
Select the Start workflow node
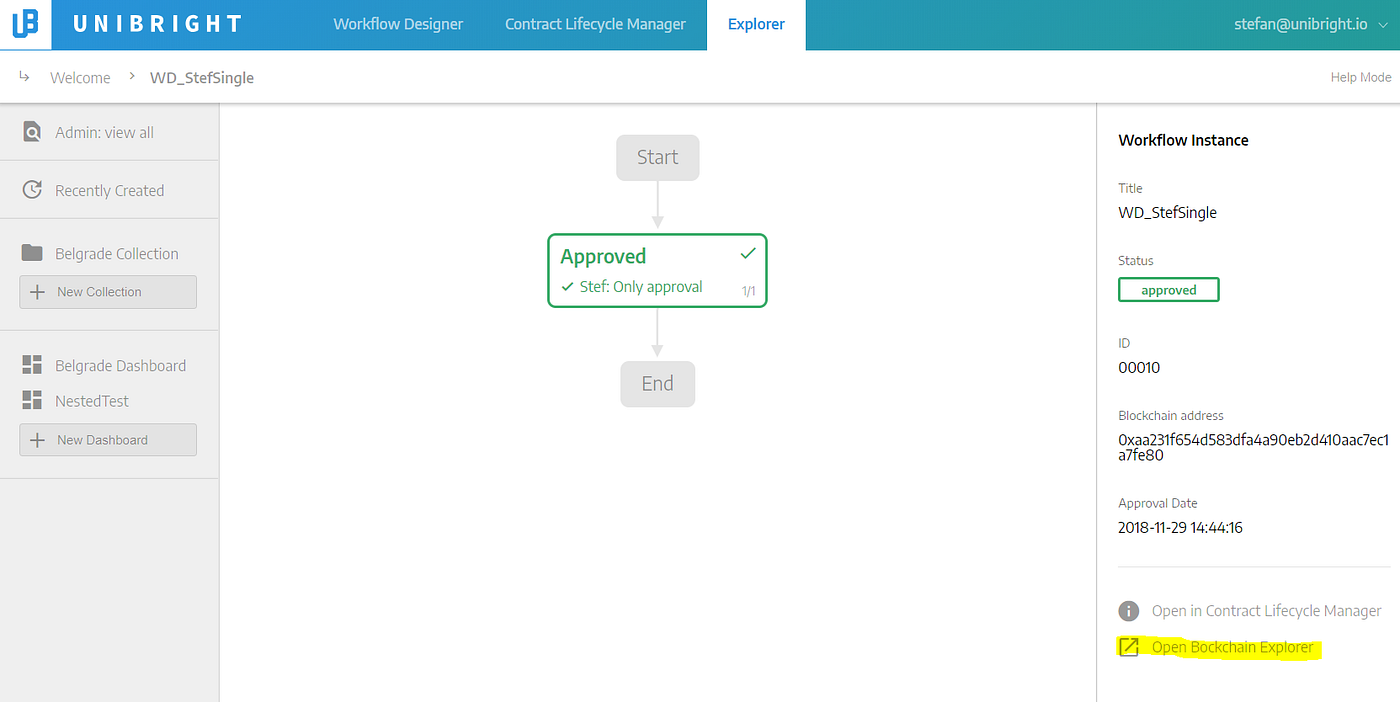657,157
